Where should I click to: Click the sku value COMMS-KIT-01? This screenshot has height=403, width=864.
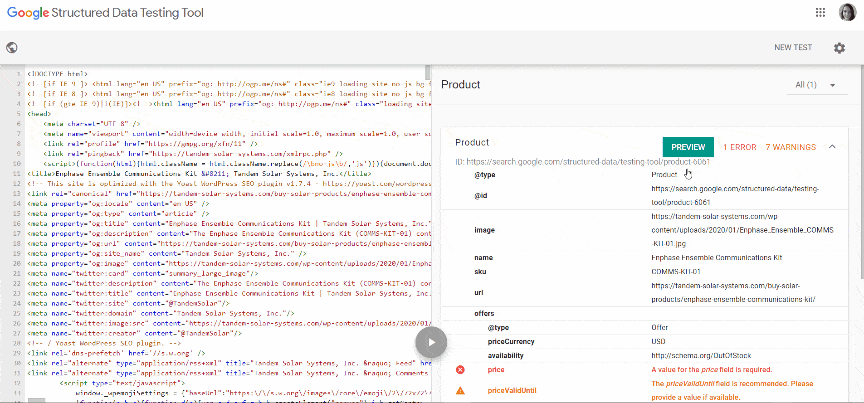(677, 272)
